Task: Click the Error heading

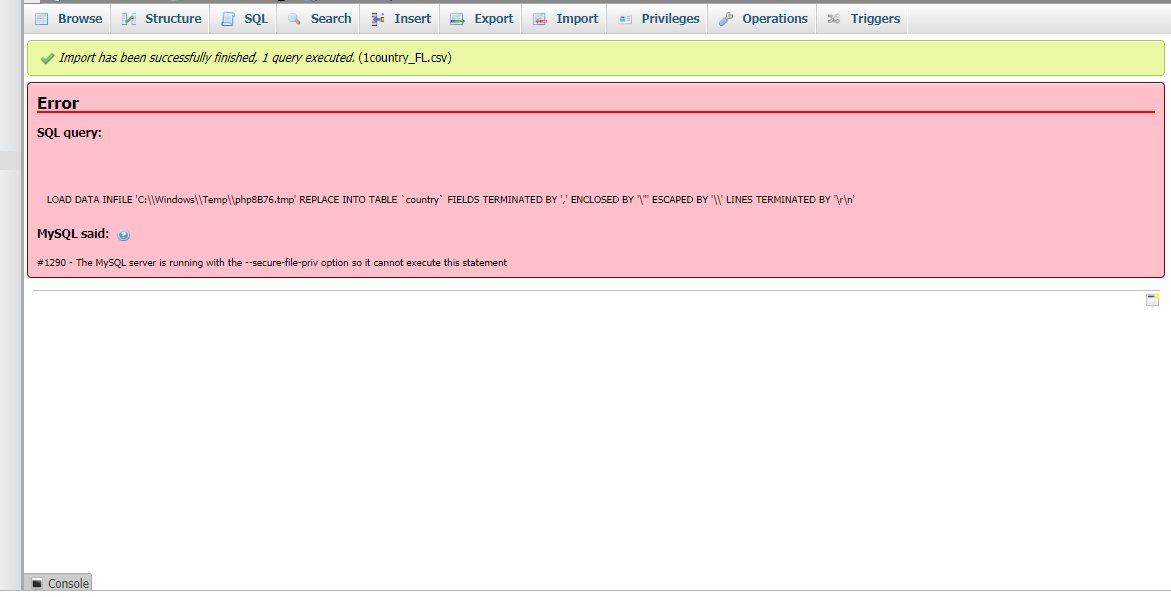Action: click(58, 103)
